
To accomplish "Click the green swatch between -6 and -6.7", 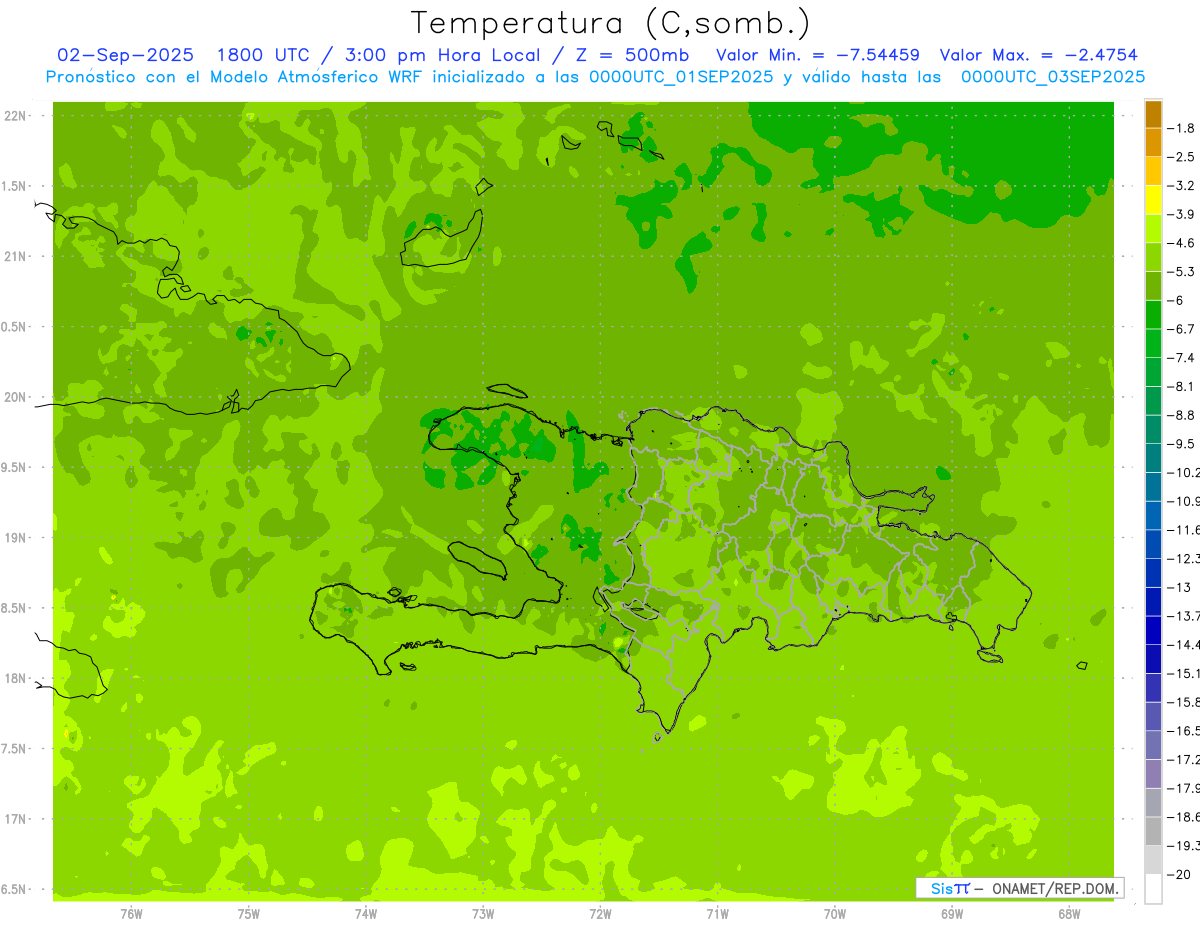I will 1153,315.
